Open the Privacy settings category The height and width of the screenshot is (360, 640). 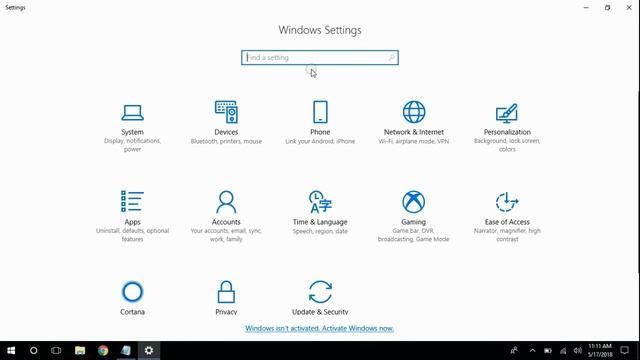pyautogui.click(x=226, y=298)
